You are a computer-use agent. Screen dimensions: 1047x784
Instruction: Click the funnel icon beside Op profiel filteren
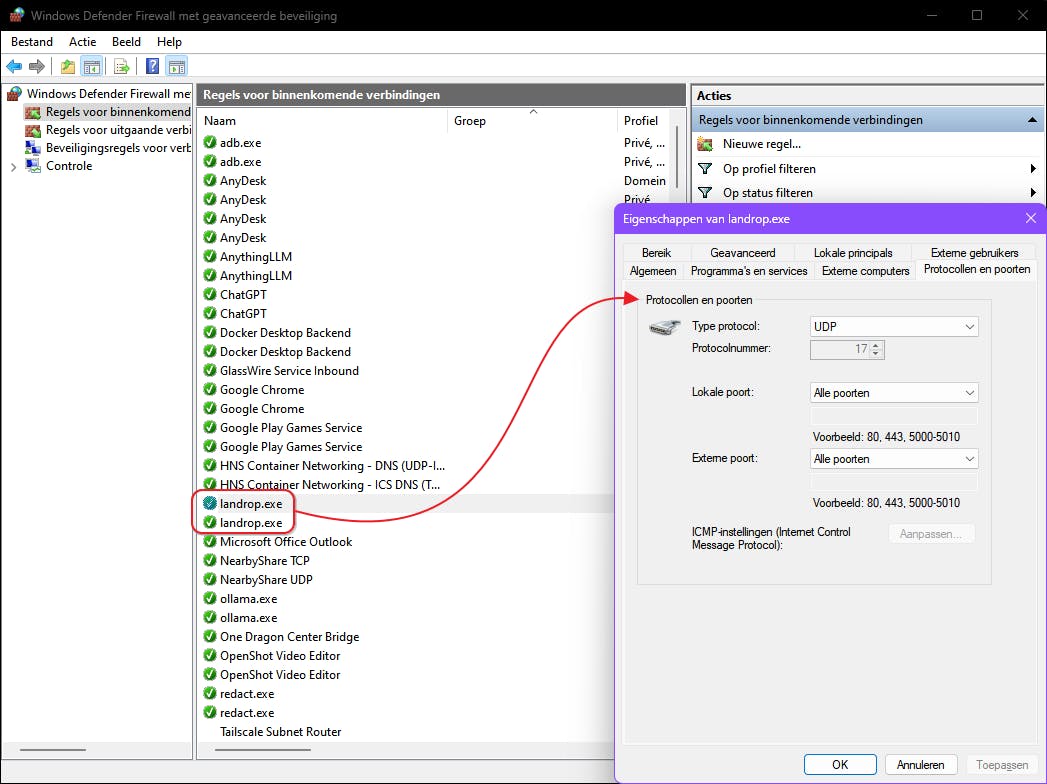click(x=705, y=168)
